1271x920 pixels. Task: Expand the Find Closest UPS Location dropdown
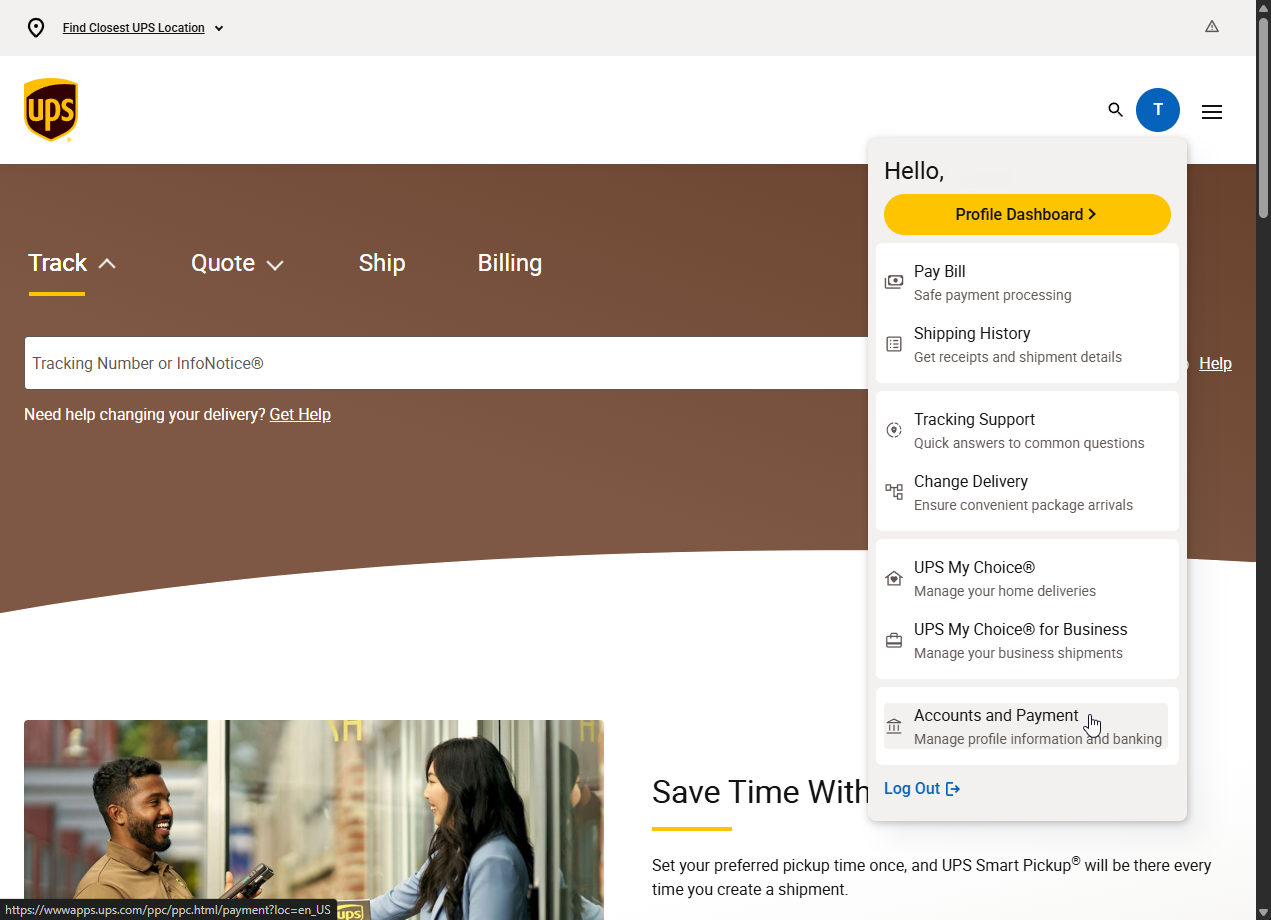[x=218, y=28]
